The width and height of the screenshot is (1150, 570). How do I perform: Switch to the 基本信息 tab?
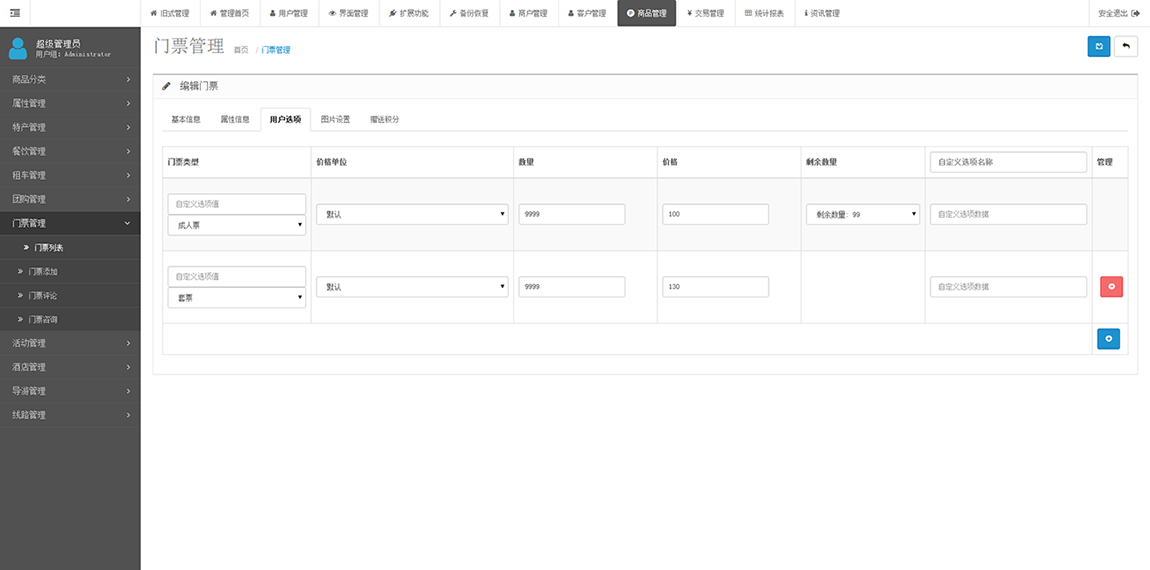point(186,120)
